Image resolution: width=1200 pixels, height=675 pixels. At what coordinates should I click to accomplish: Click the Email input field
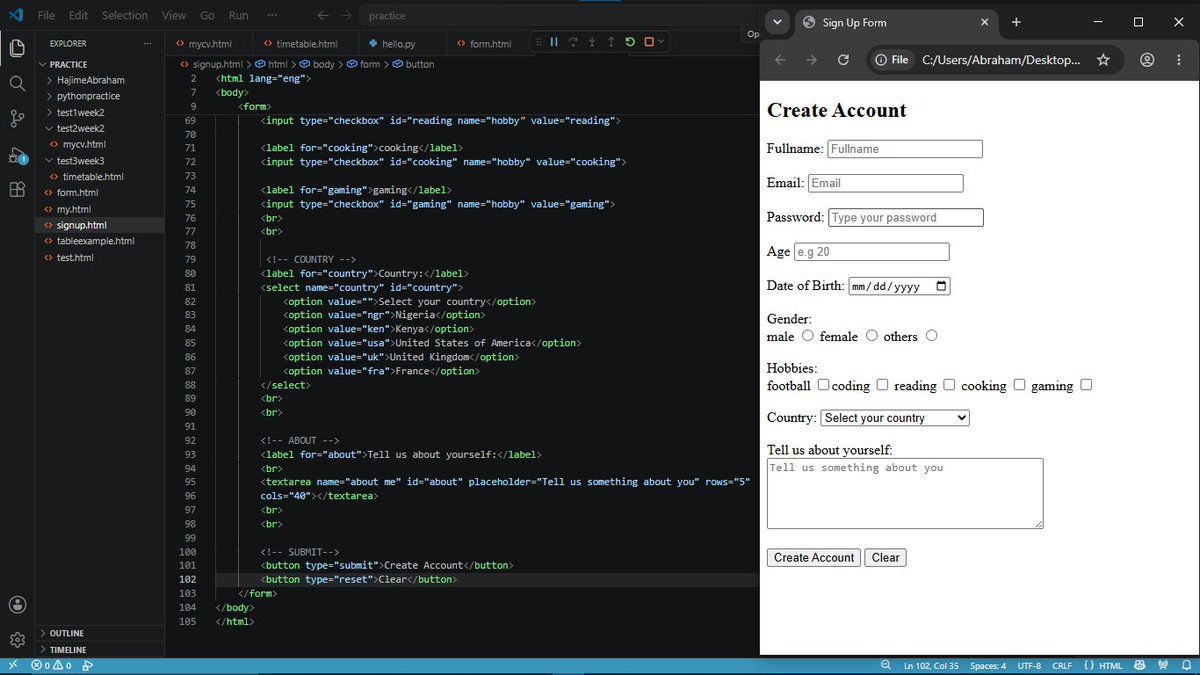tap(886, 183)
